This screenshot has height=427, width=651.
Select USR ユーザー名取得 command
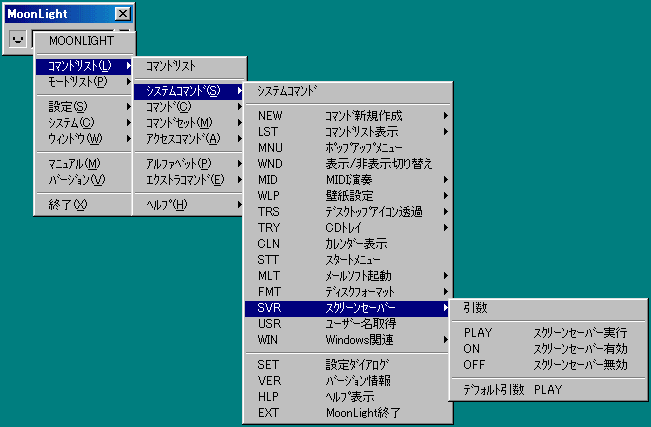[348, 324]
